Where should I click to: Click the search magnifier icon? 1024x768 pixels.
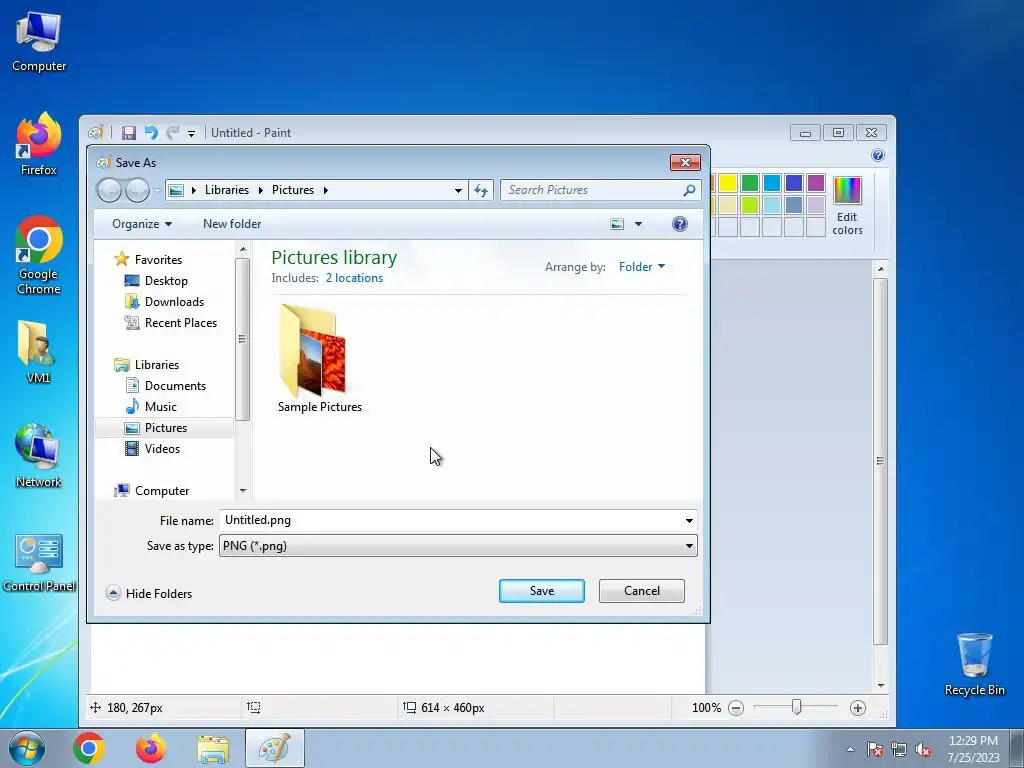click(689, 190)
